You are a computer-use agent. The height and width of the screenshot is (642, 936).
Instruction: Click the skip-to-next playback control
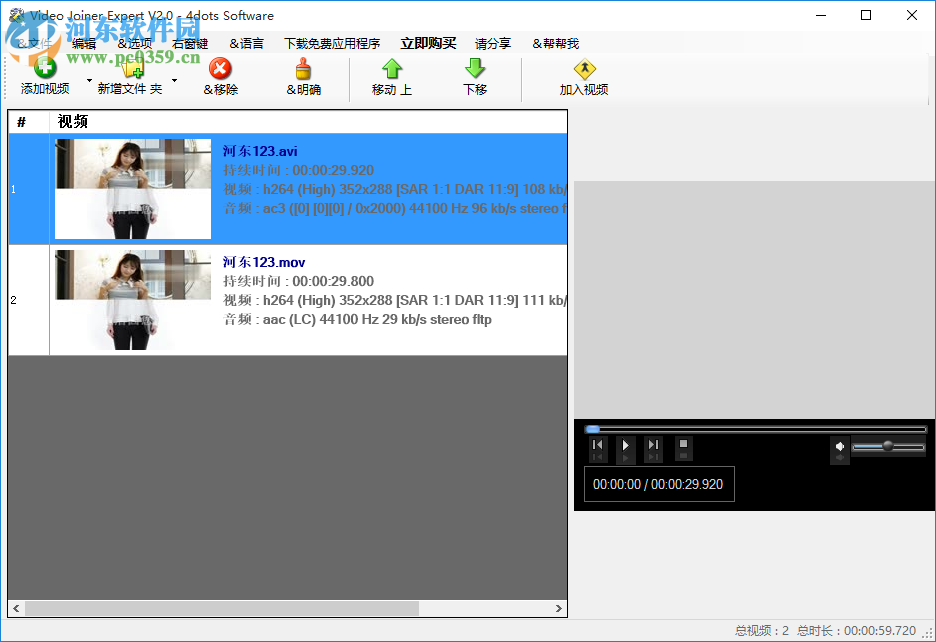tap(653, 445)
